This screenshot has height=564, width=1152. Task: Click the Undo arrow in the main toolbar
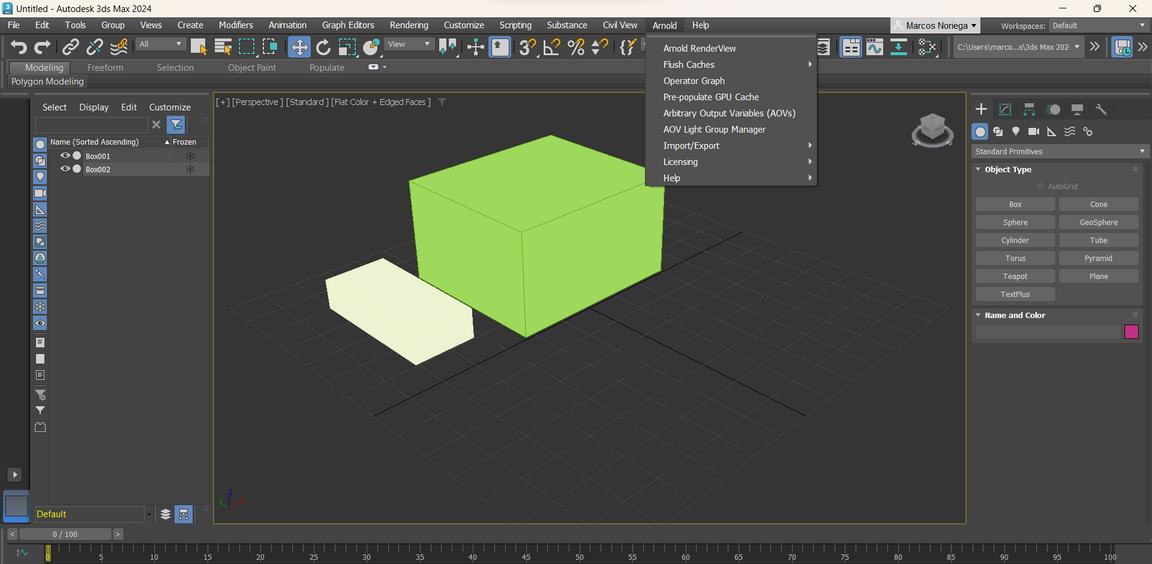[x=18, y=47]
